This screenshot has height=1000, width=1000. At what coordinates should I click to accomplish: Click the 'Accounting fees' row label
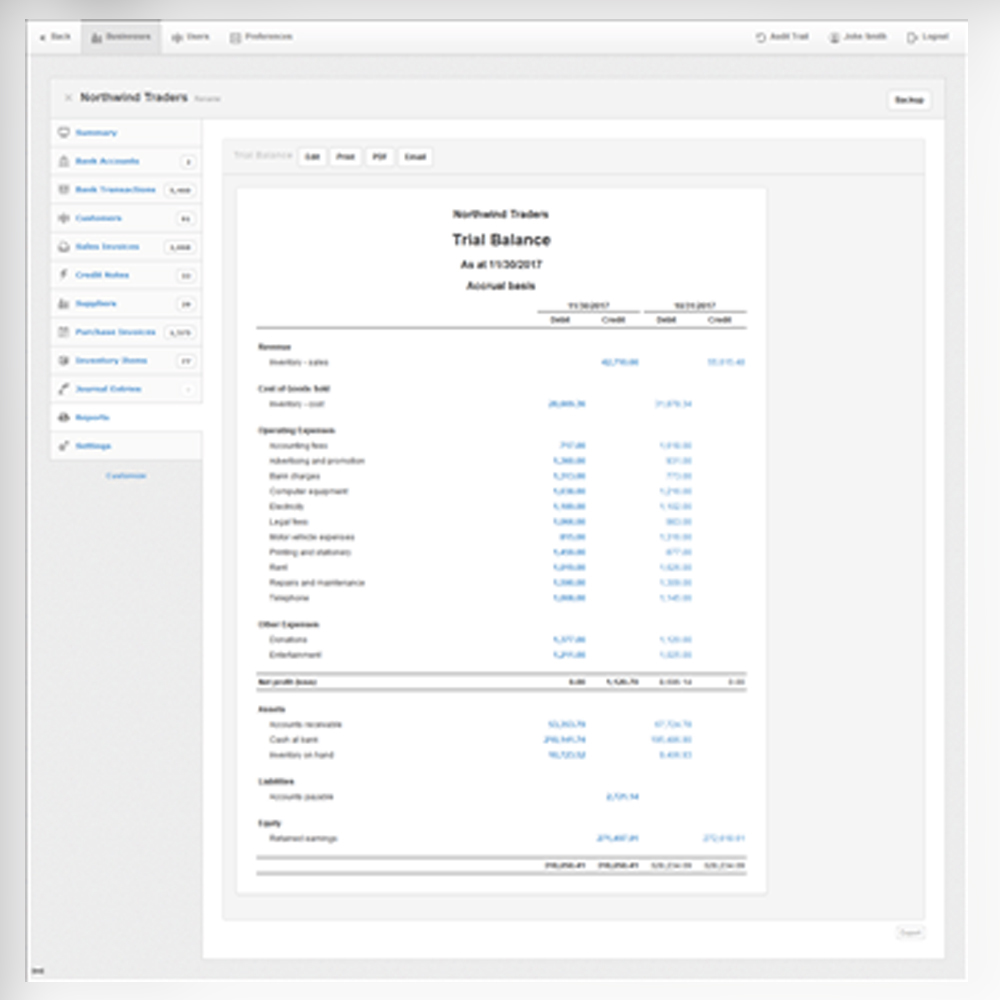pos(298,446)
